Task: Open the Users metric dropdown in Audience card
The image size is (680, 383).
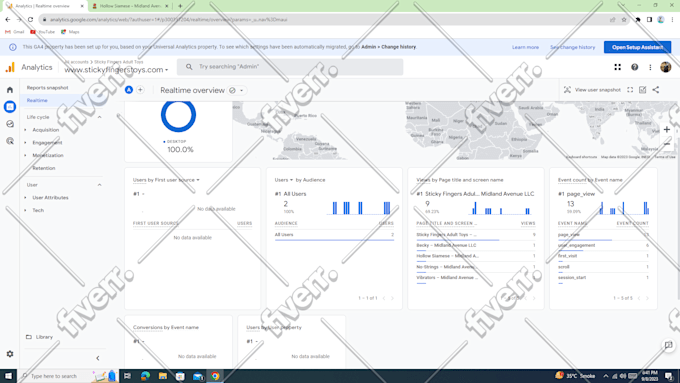Action: tap(284, 180)
